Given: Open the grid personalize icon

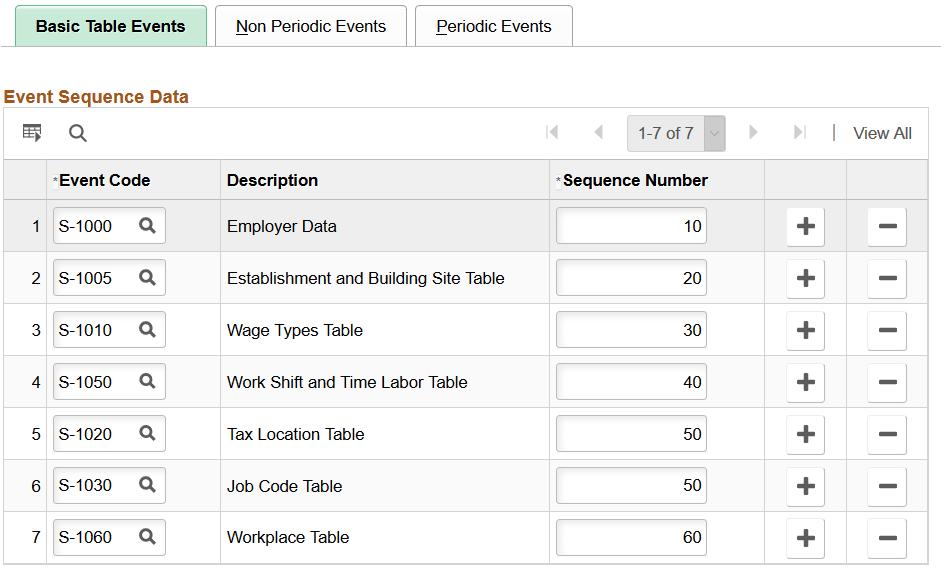Looking at the screenshot, I should [x=32, y=133].
